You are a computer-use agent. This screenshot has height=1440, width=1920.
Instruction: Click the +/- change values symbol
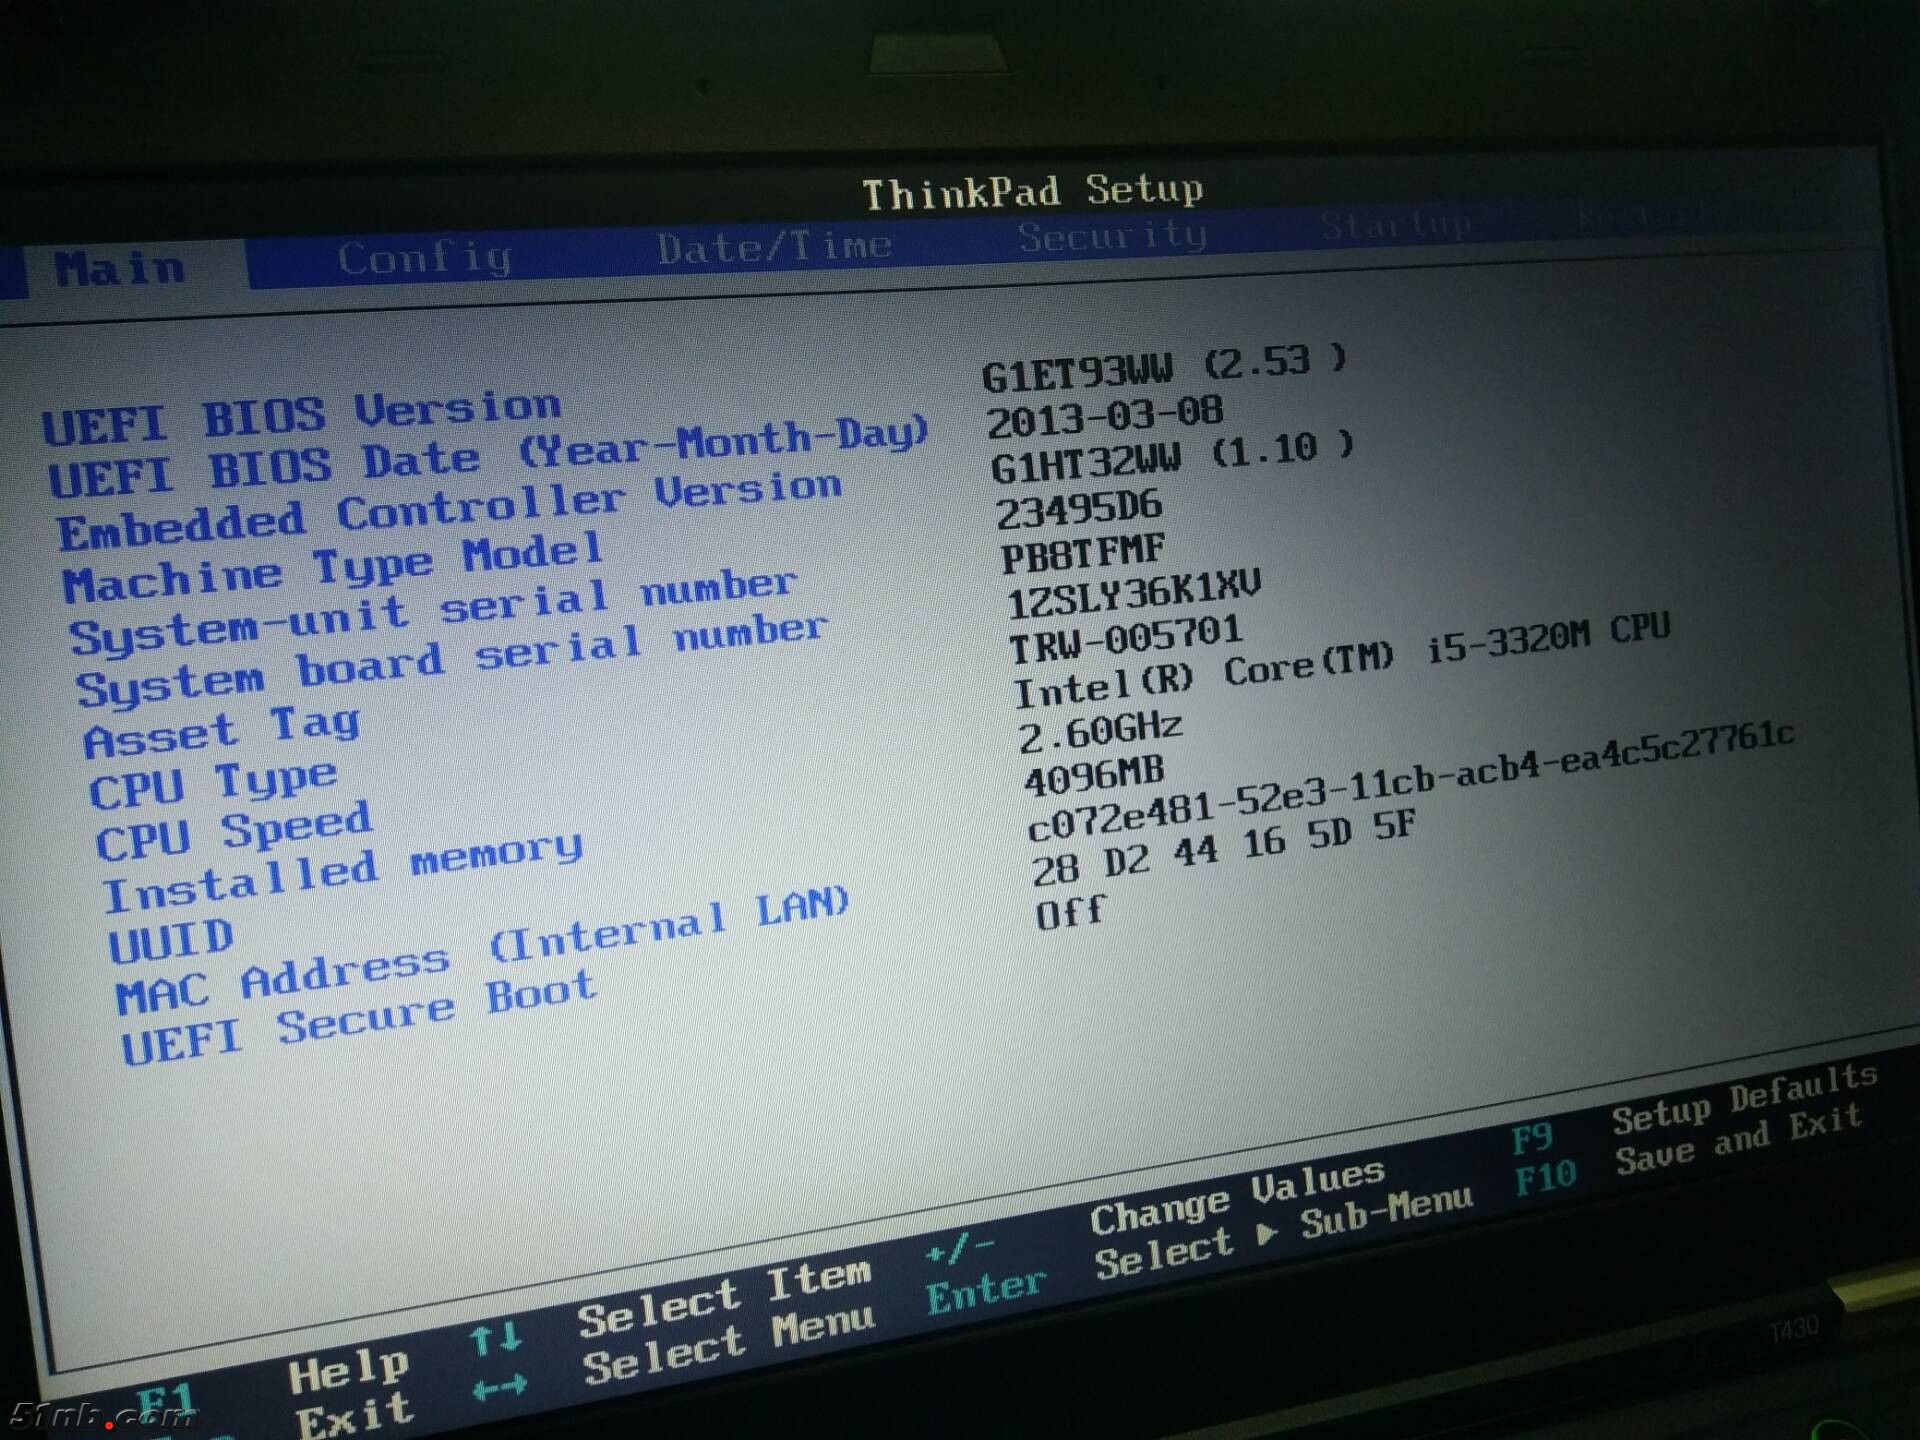959,1248
